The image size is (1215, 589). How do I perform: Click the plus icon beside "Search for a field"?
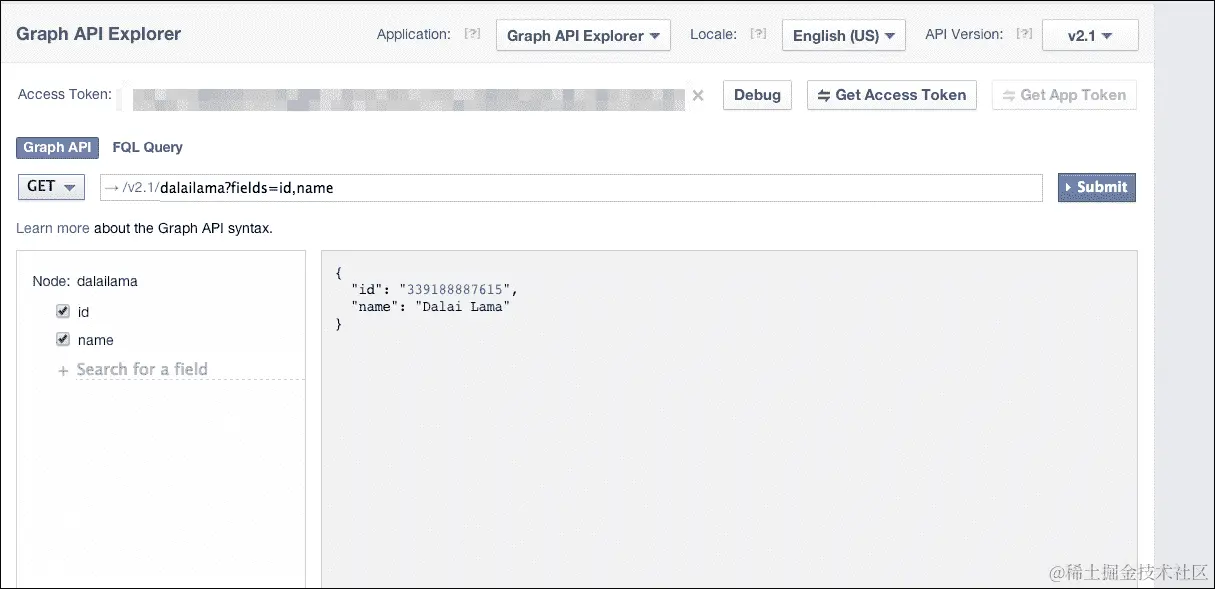coord(63,369)
